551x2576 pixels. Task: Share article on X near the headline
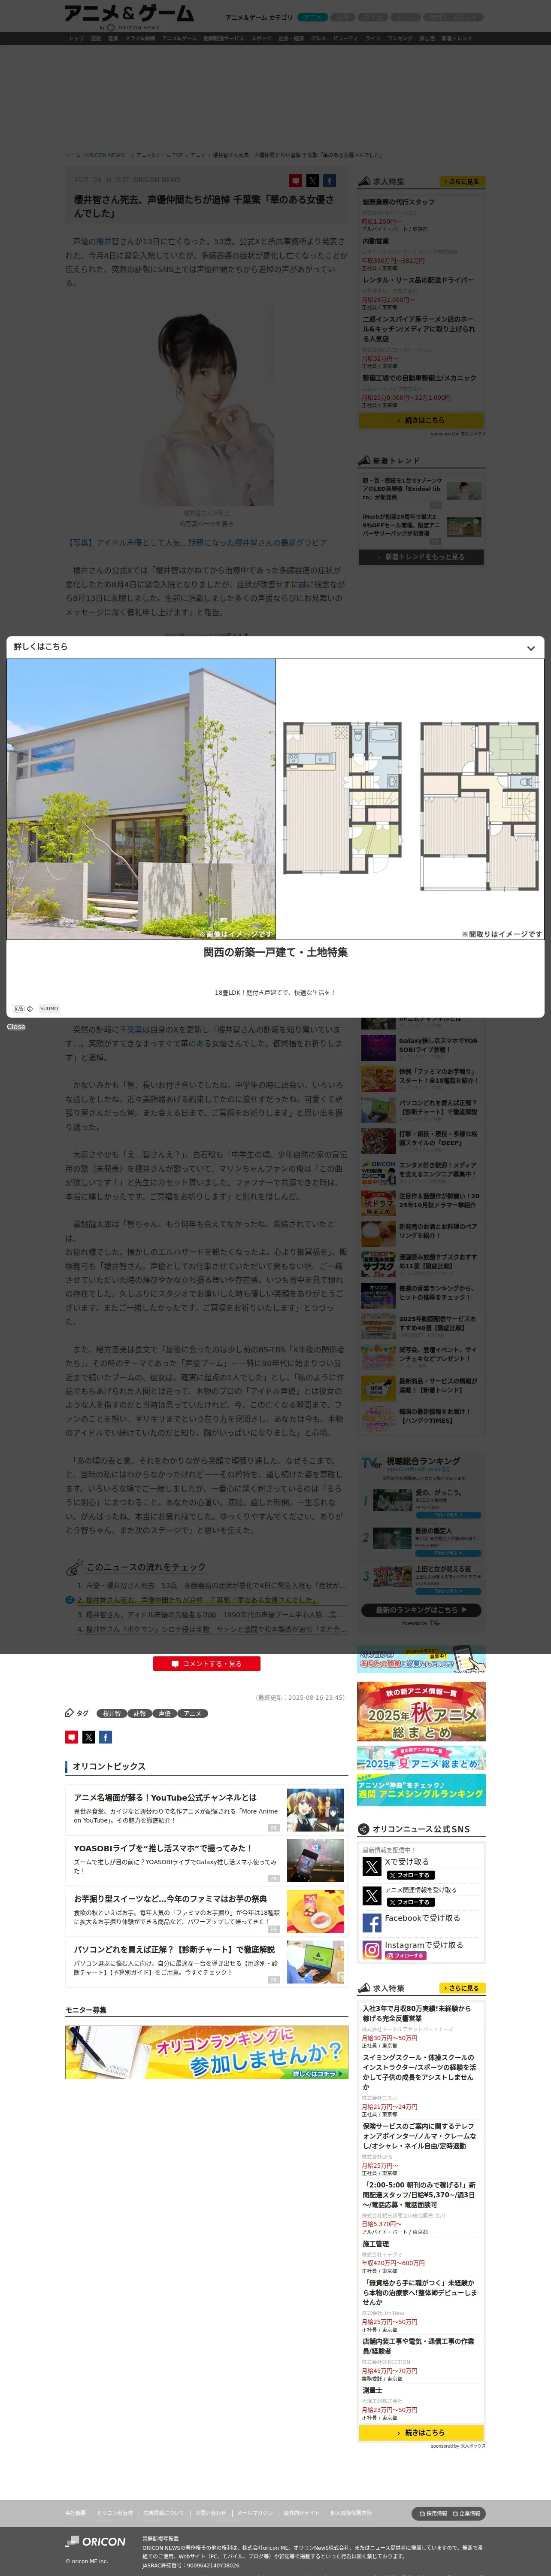(312, 181)
